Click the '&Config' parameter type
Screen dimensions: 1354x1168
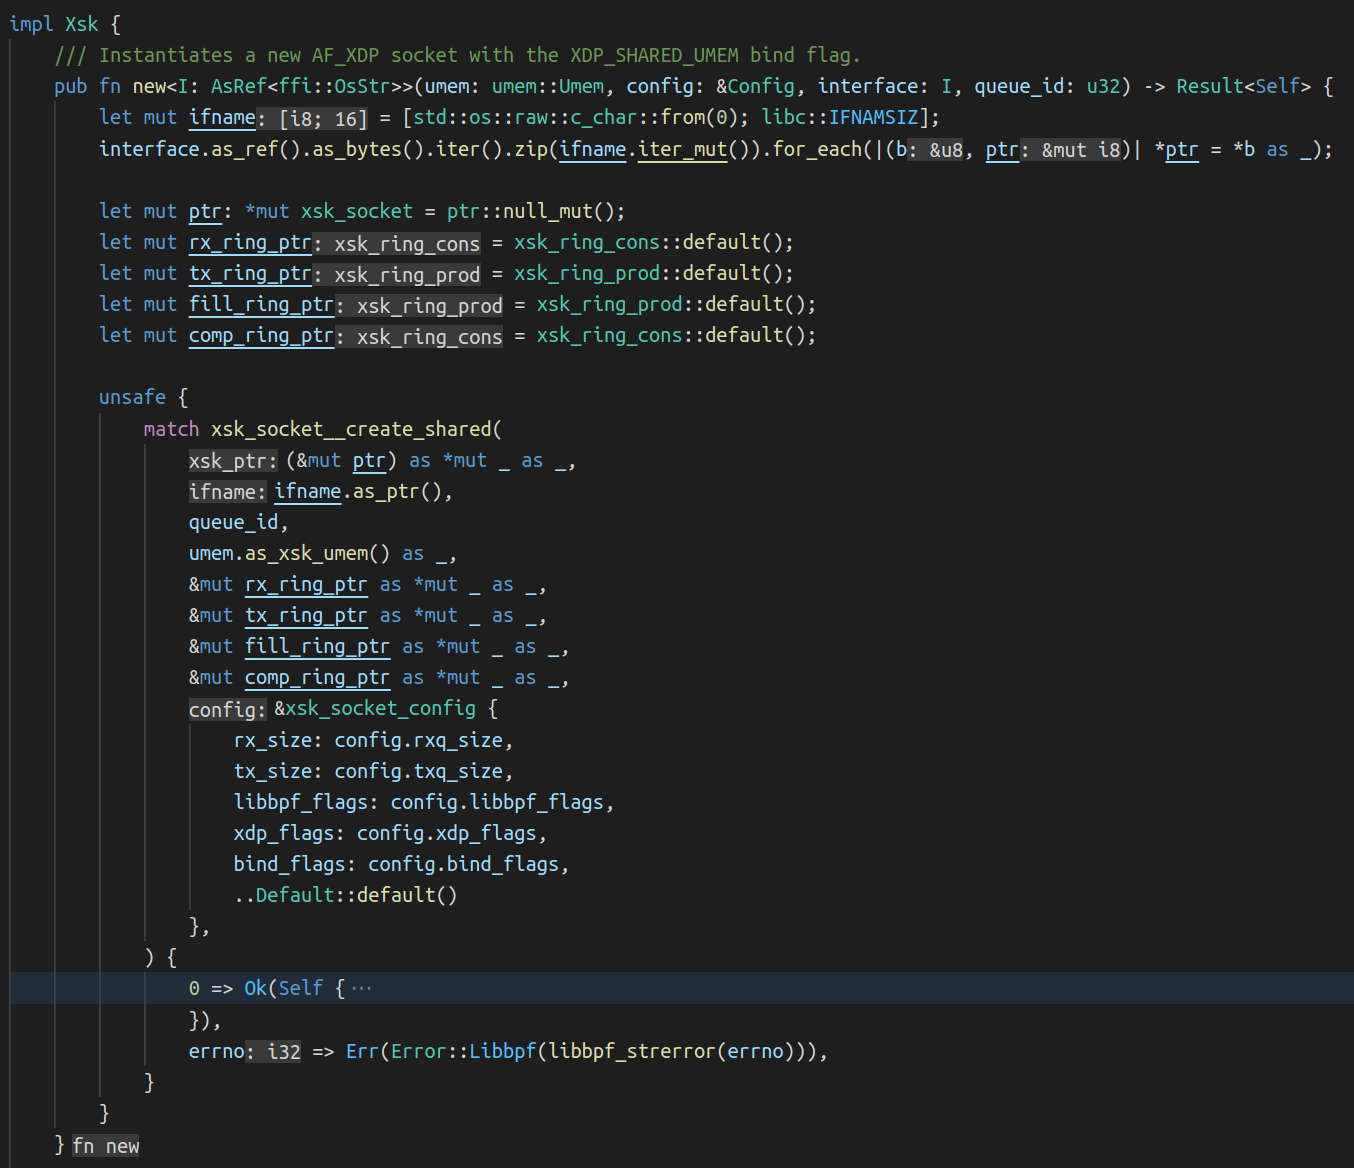pos(756,86)
